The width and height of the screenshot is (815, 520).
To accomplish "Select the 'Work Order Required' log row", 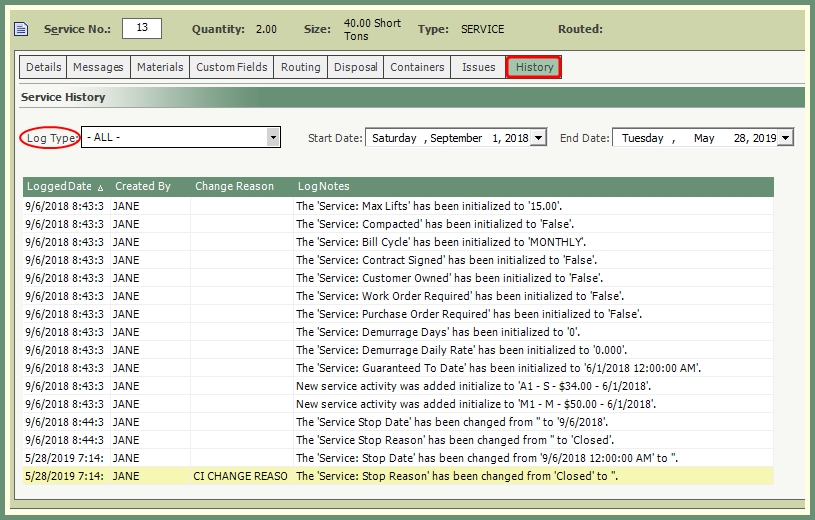I will point(398,296).
